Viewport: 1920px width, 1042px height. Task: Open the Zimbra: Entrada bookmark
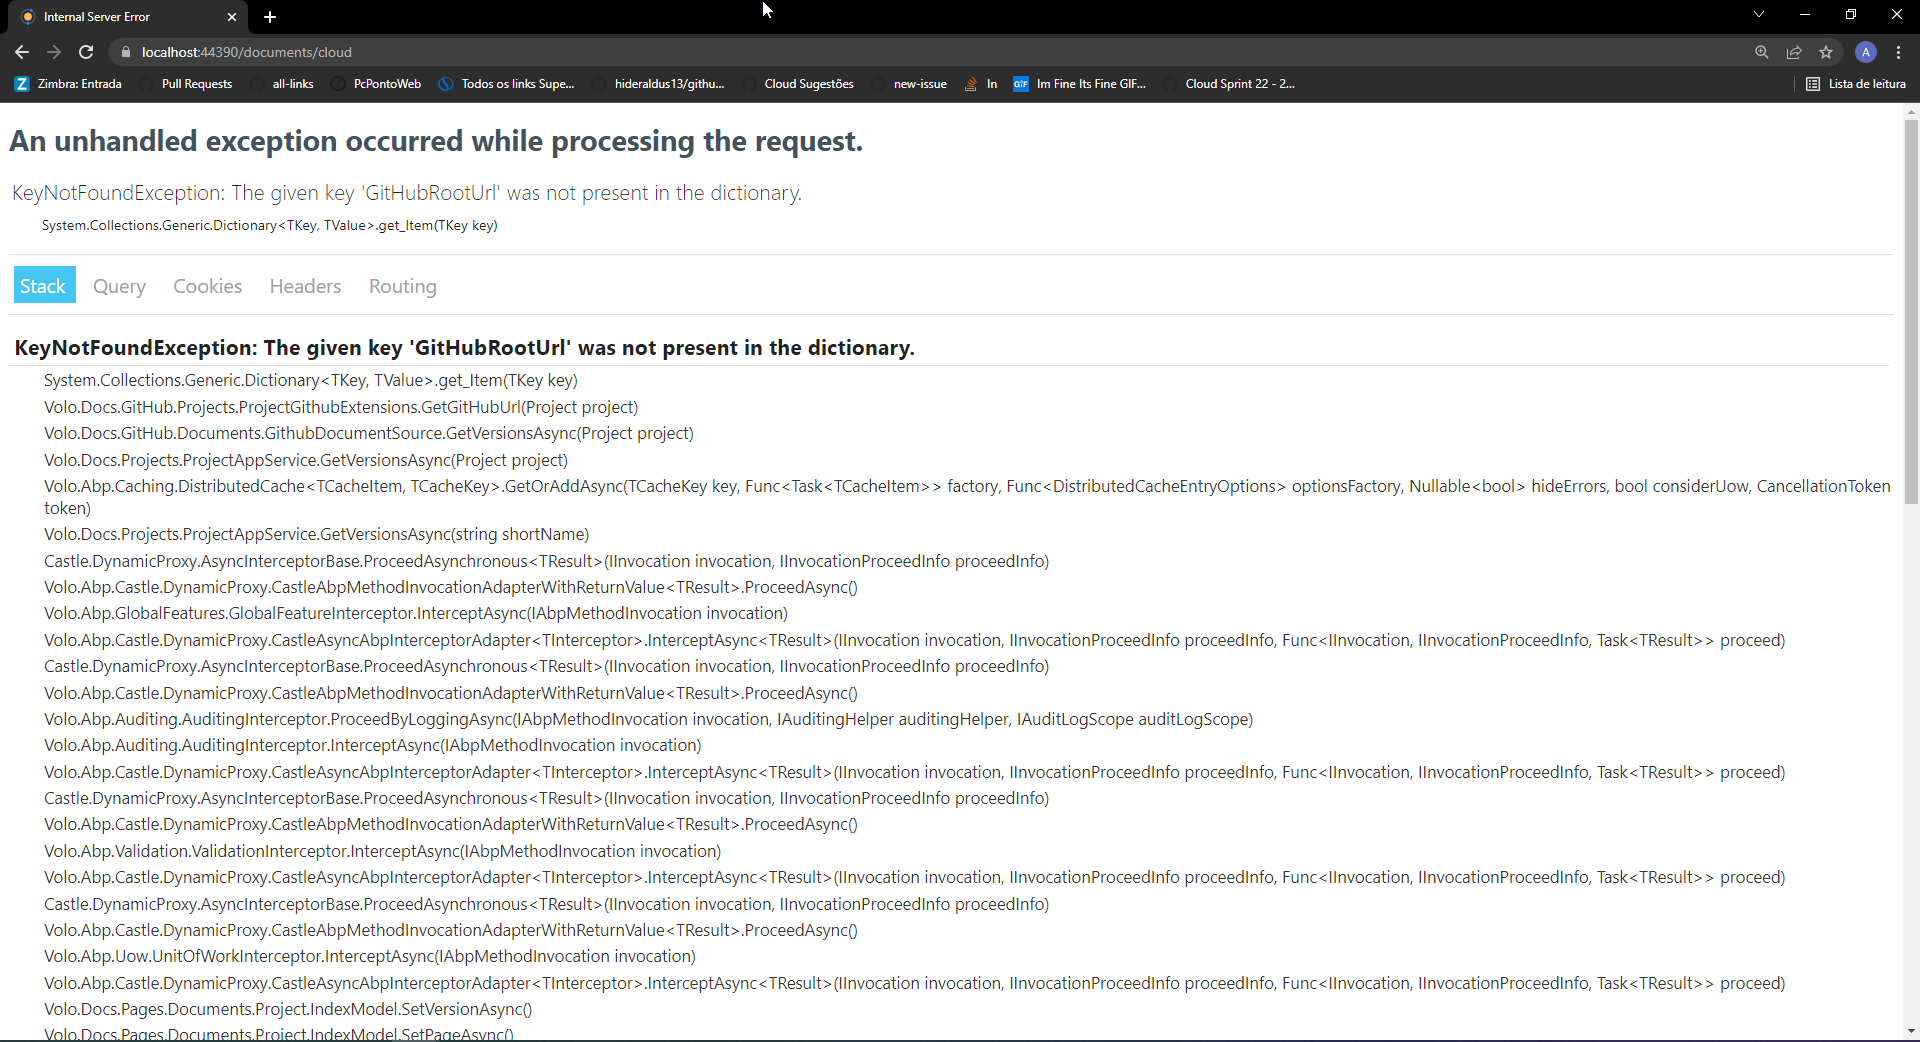68,84
